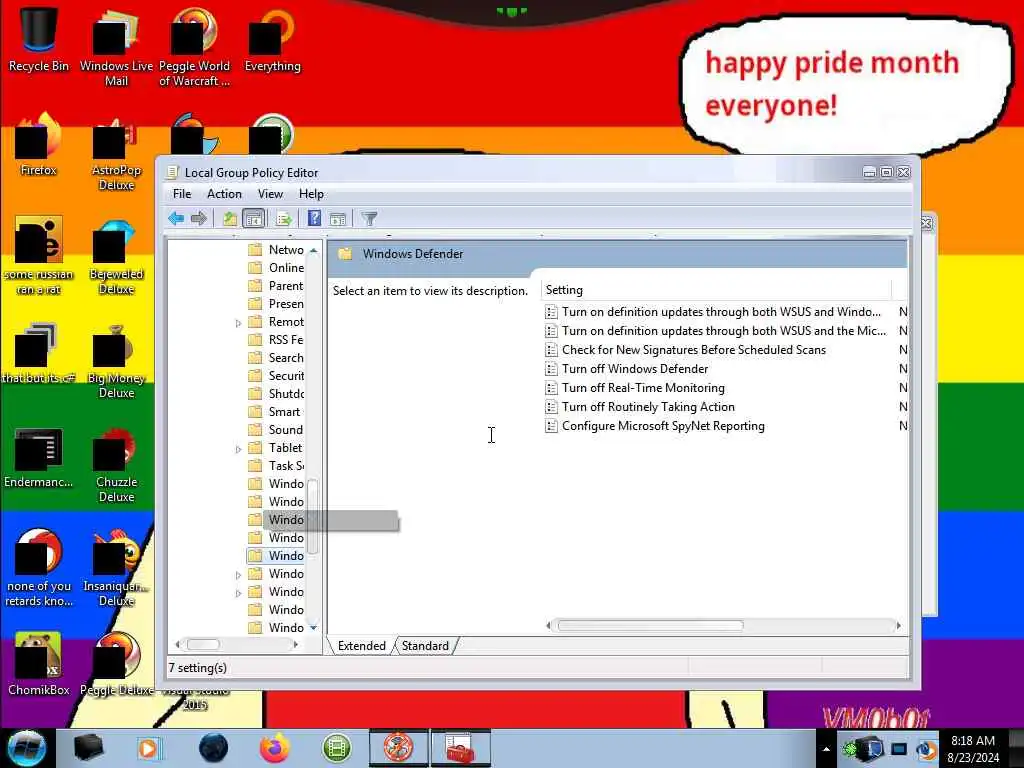Click the Bejeweled Deluxe desktop icon

(116, 256)
